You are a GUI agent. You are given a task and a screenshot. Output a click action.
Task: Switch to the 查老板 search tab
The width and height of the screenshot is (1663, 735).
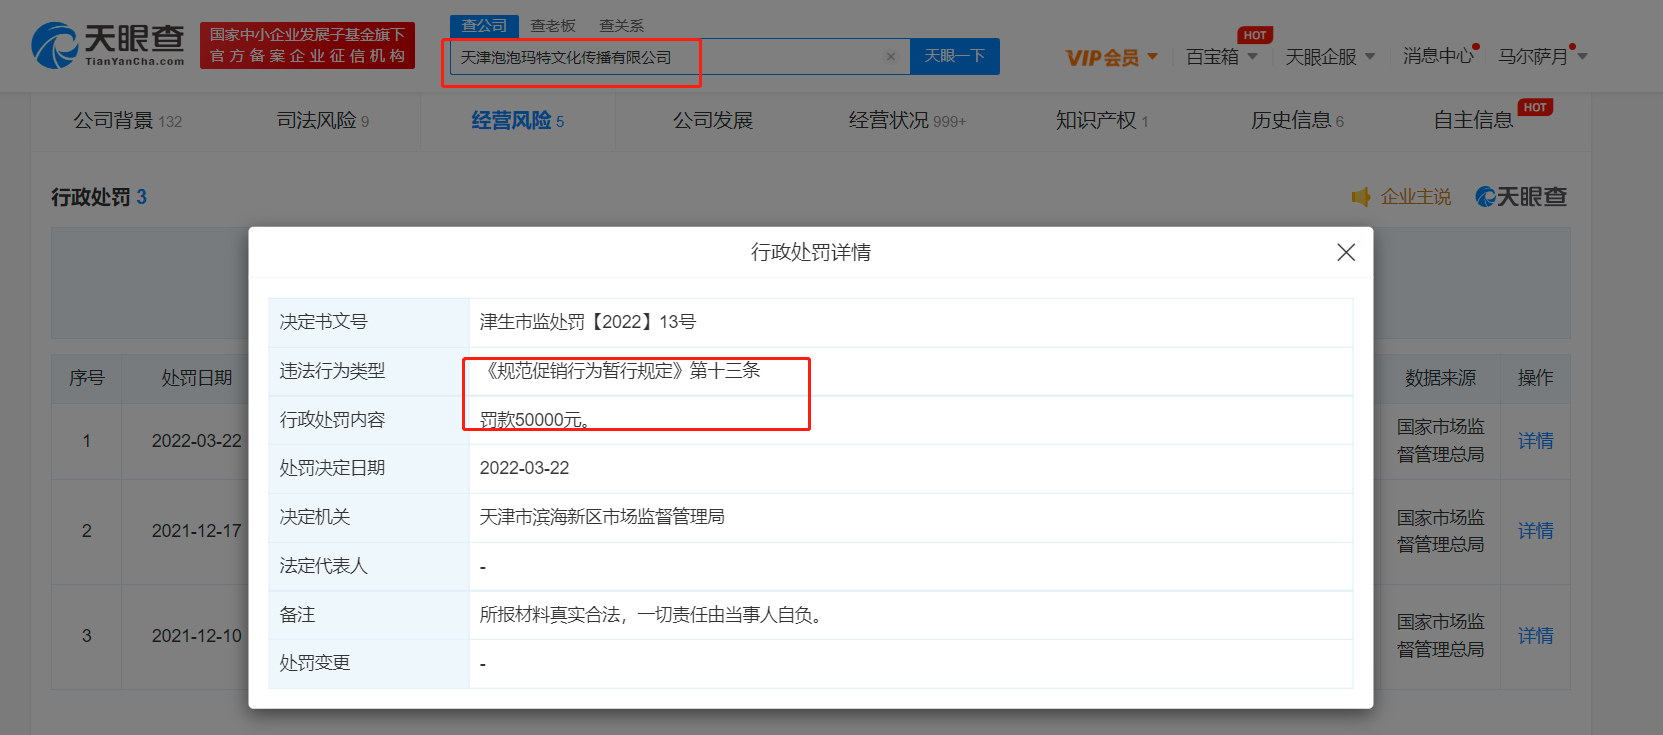click(x=553, y=25)
